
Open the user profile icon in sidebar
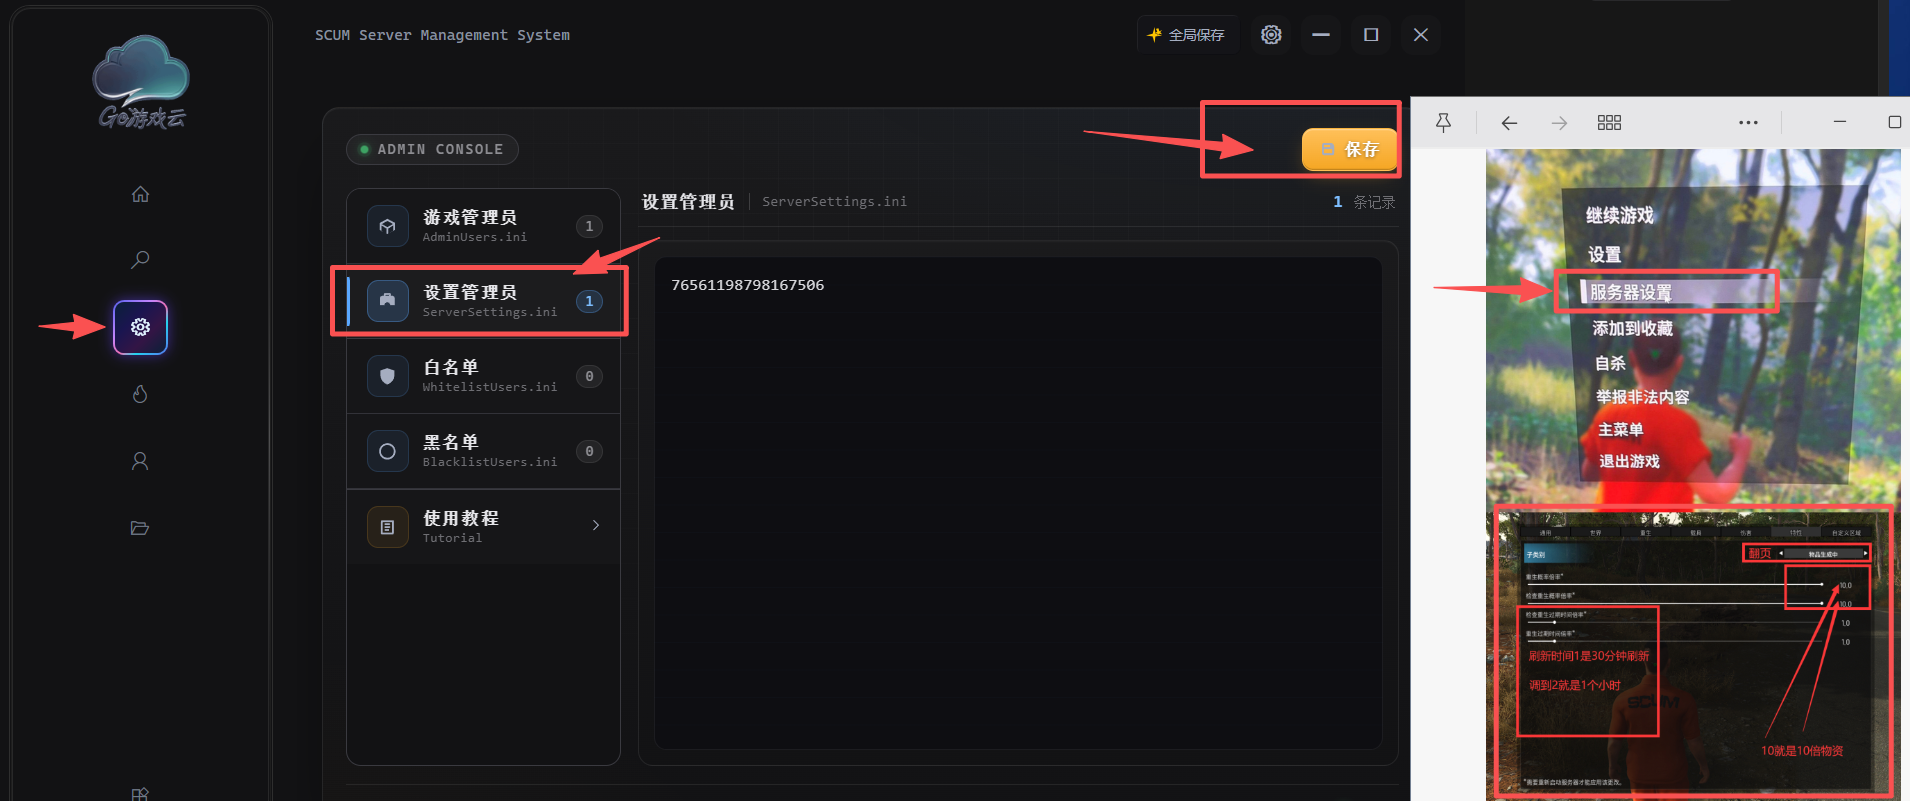[140, 461]
